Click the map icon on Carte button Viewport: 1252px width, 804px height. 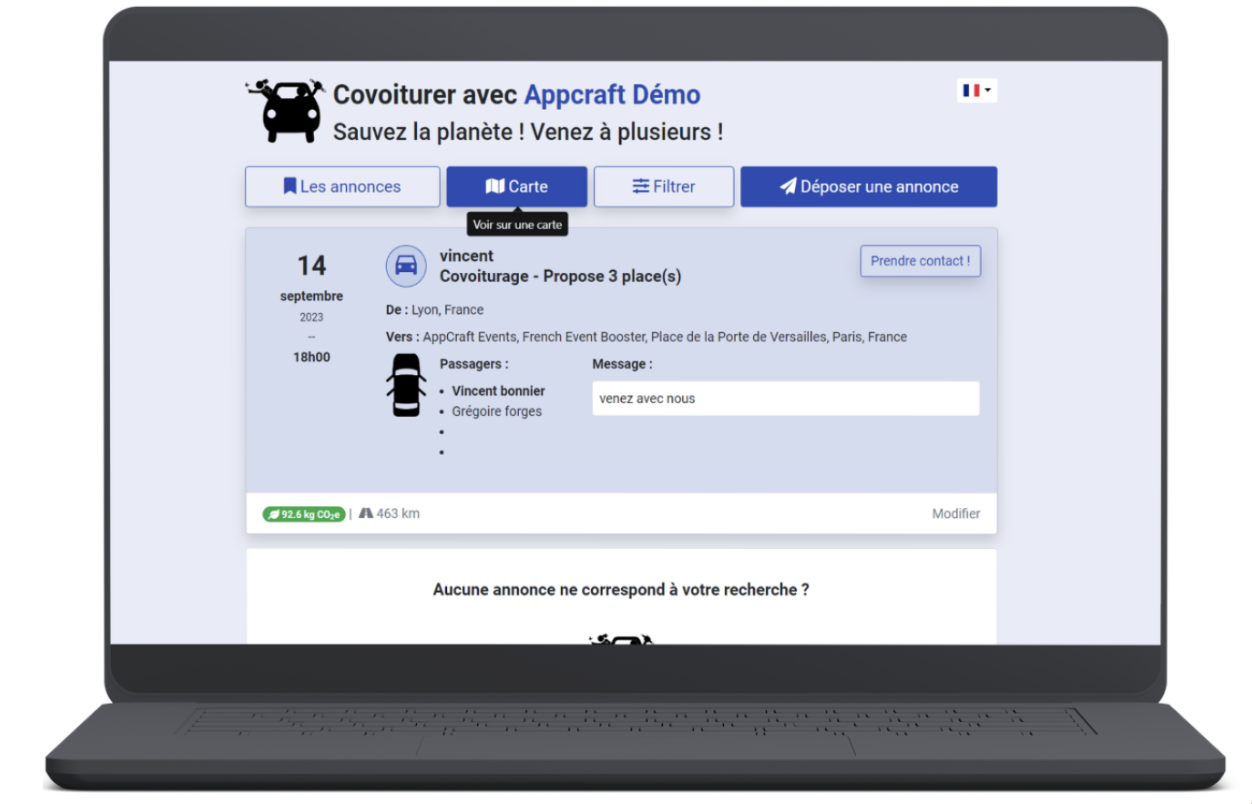click(x=495, y=186)
